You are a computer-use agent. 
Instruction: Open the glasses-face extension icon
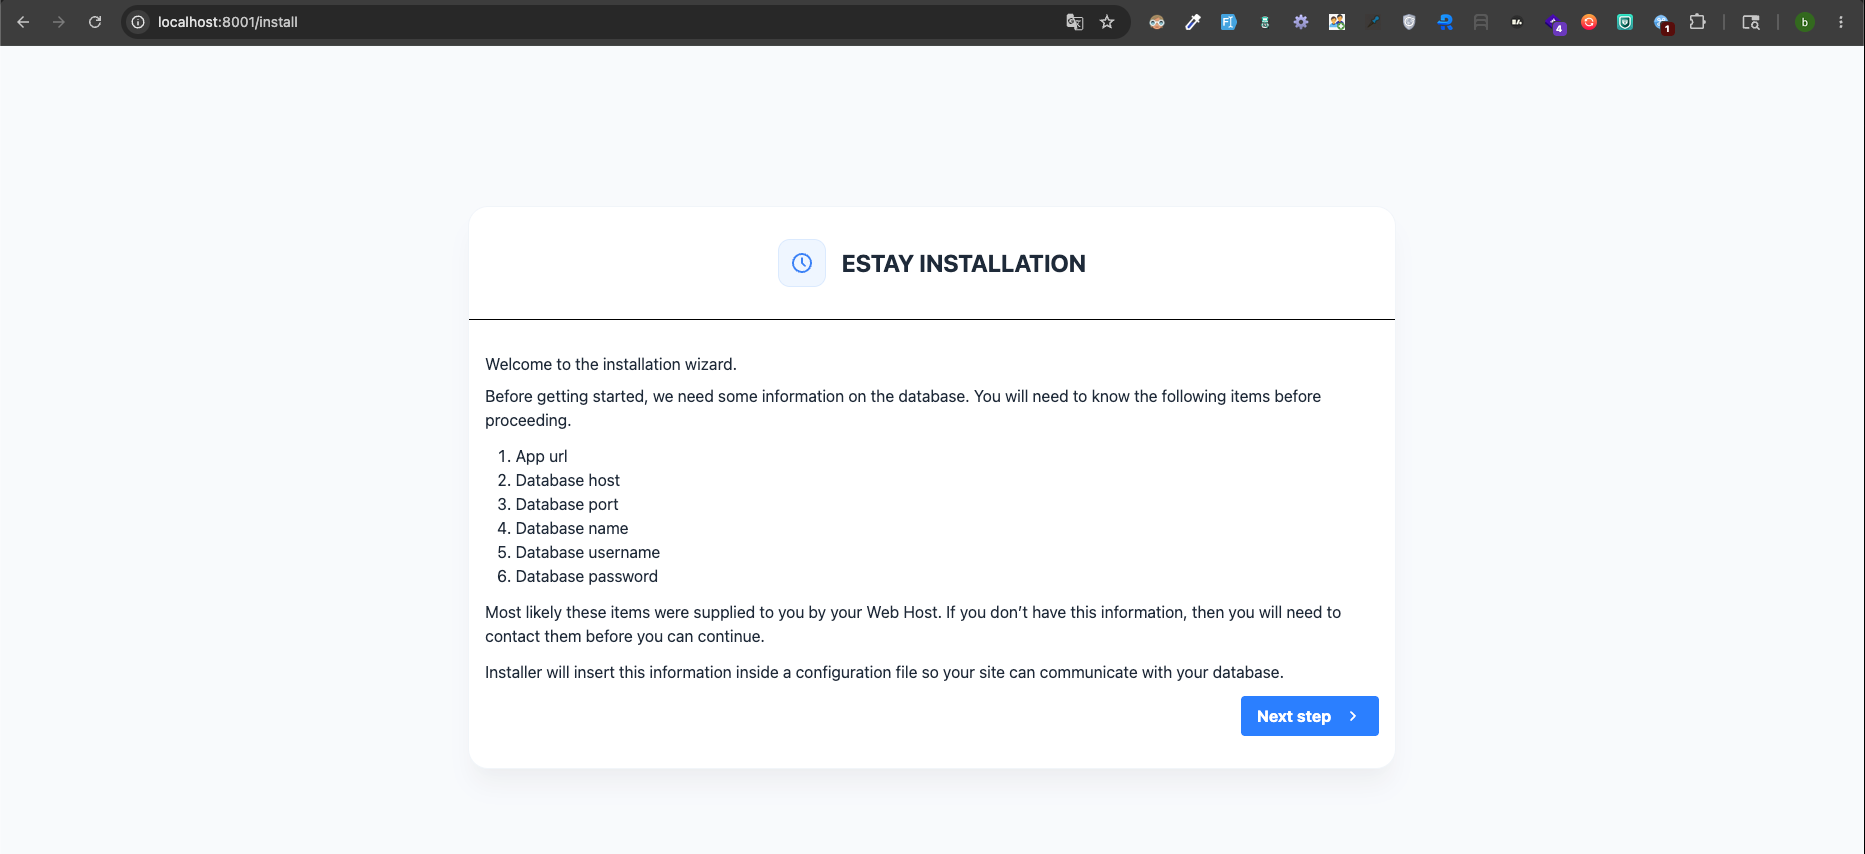(x=1157, y=22)
